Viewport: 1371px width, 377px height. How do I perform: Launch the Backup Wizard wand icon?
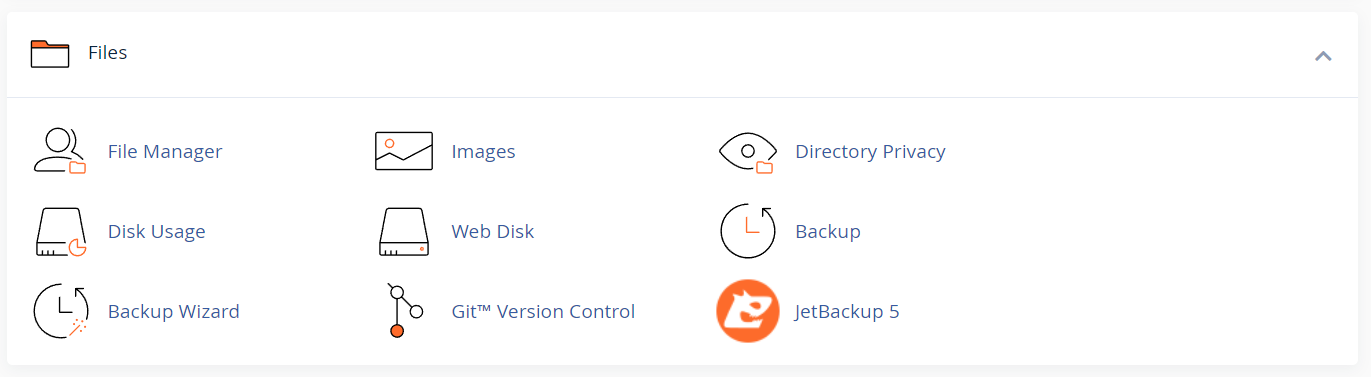[60, 311]
